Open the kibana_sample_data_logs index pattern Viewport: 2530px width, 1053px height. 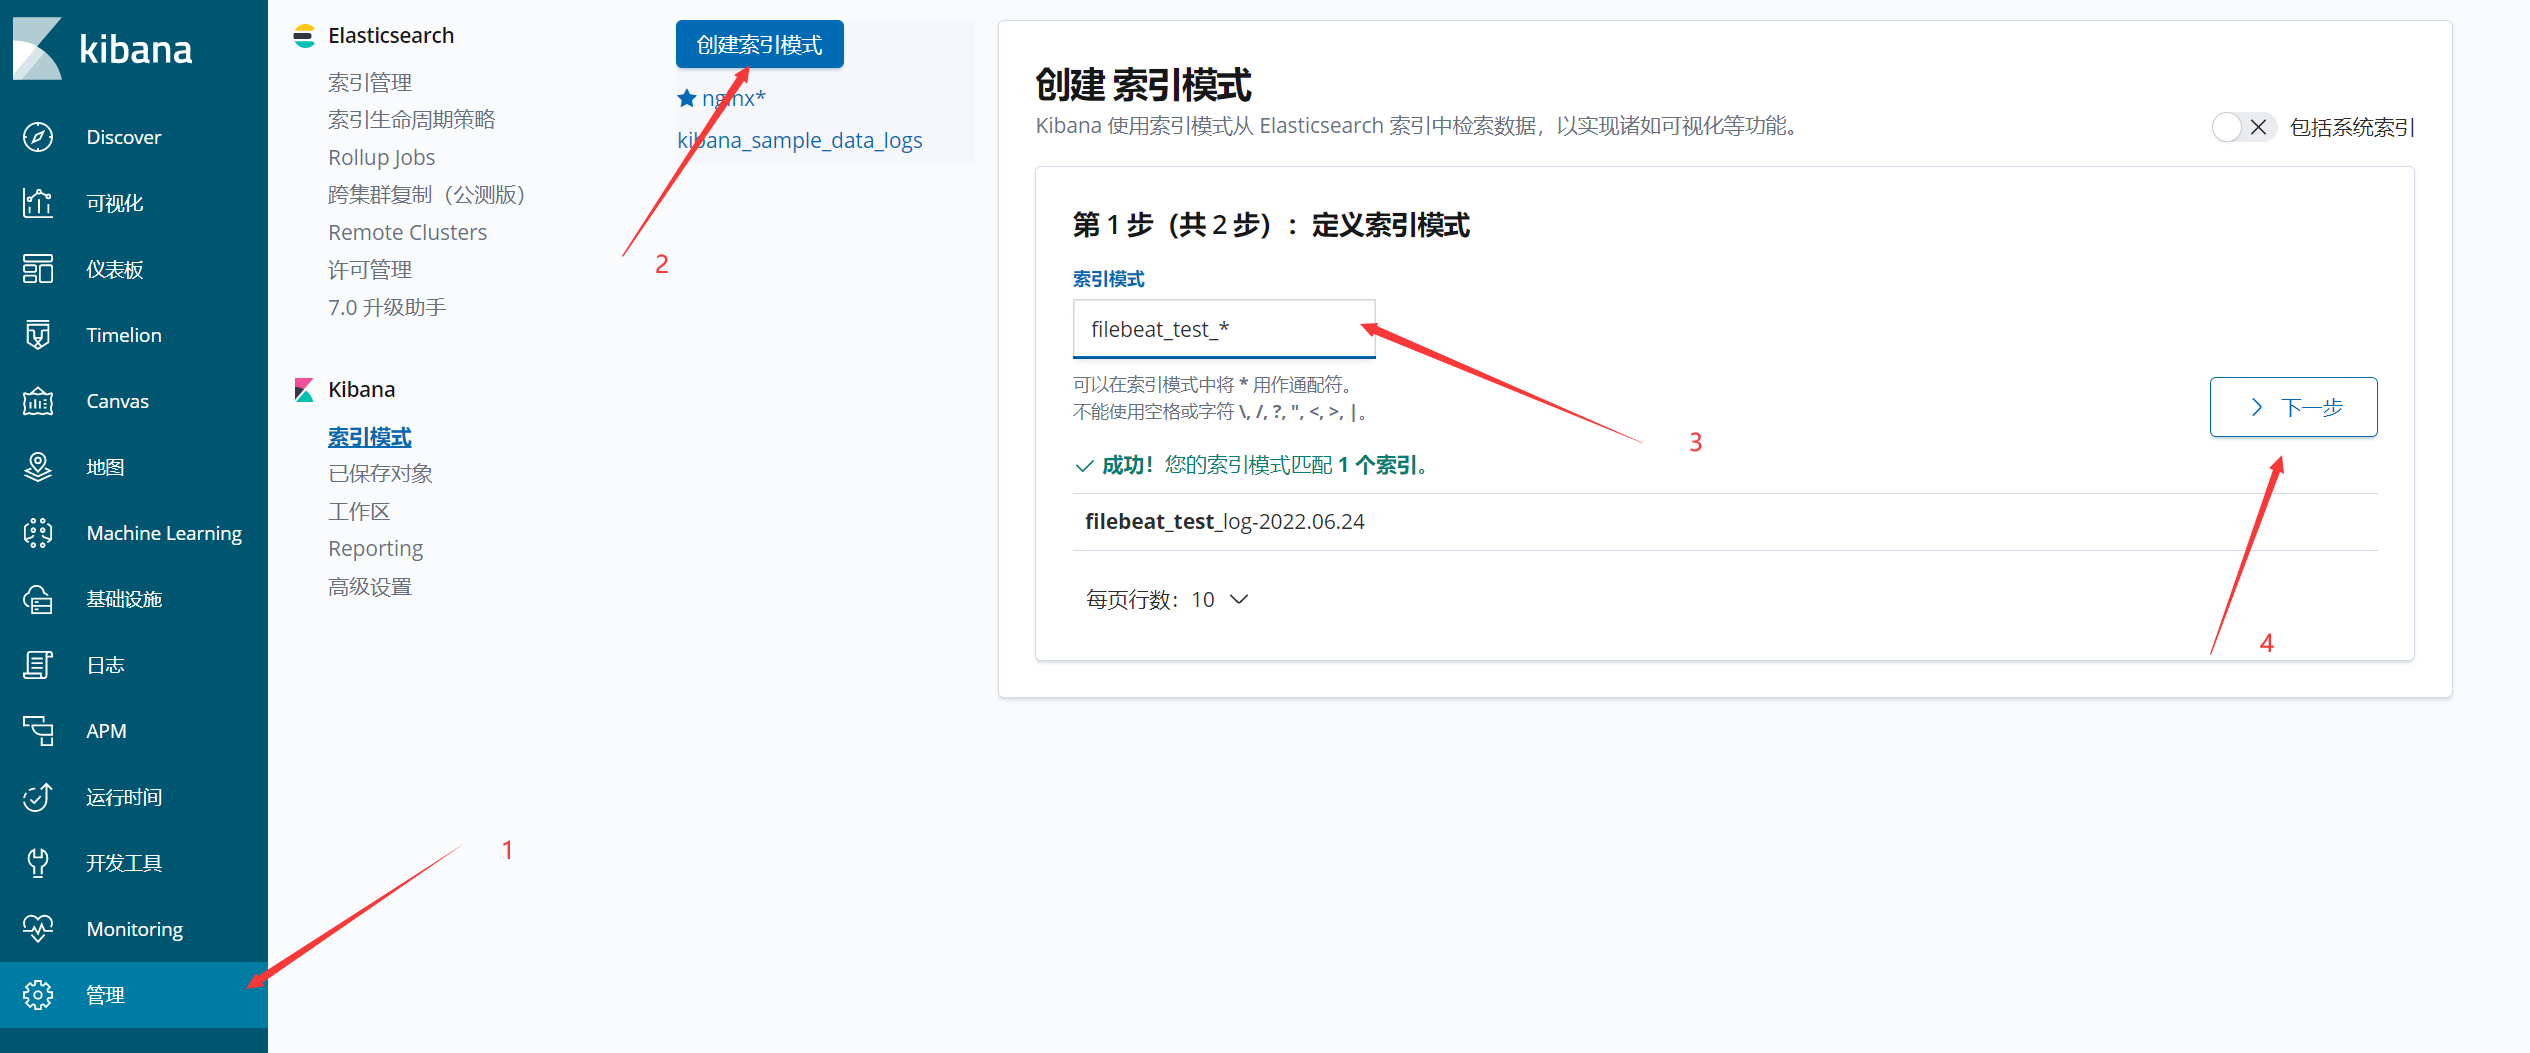coord(800,140)
